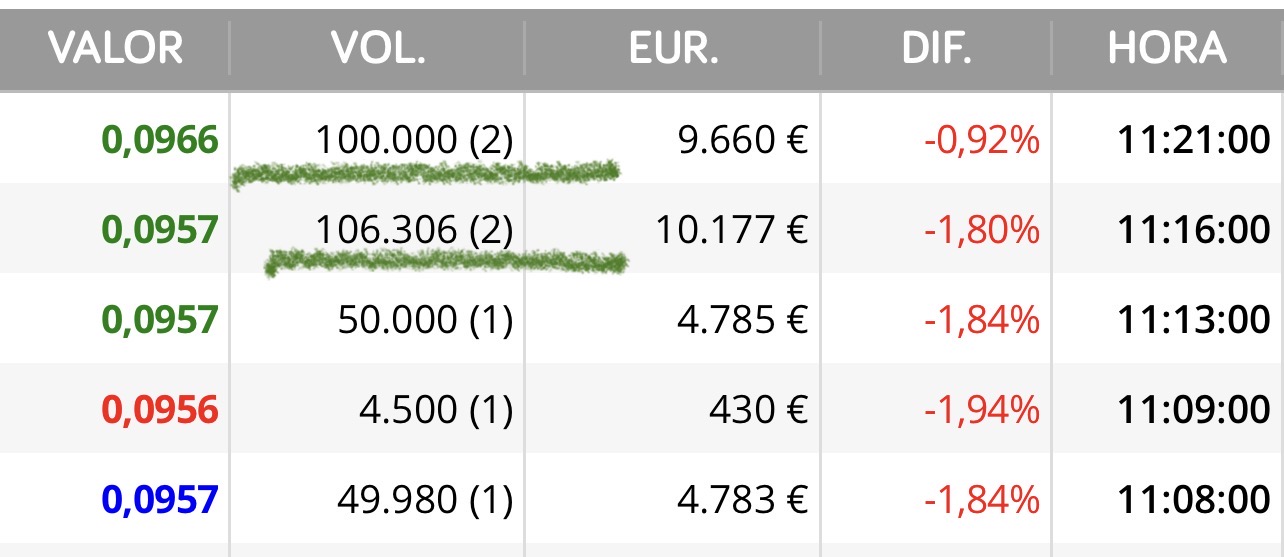Viewport: 1284px width, 557px height.
Task: Click the green price 0,0966
Action: tap(160, 140)
